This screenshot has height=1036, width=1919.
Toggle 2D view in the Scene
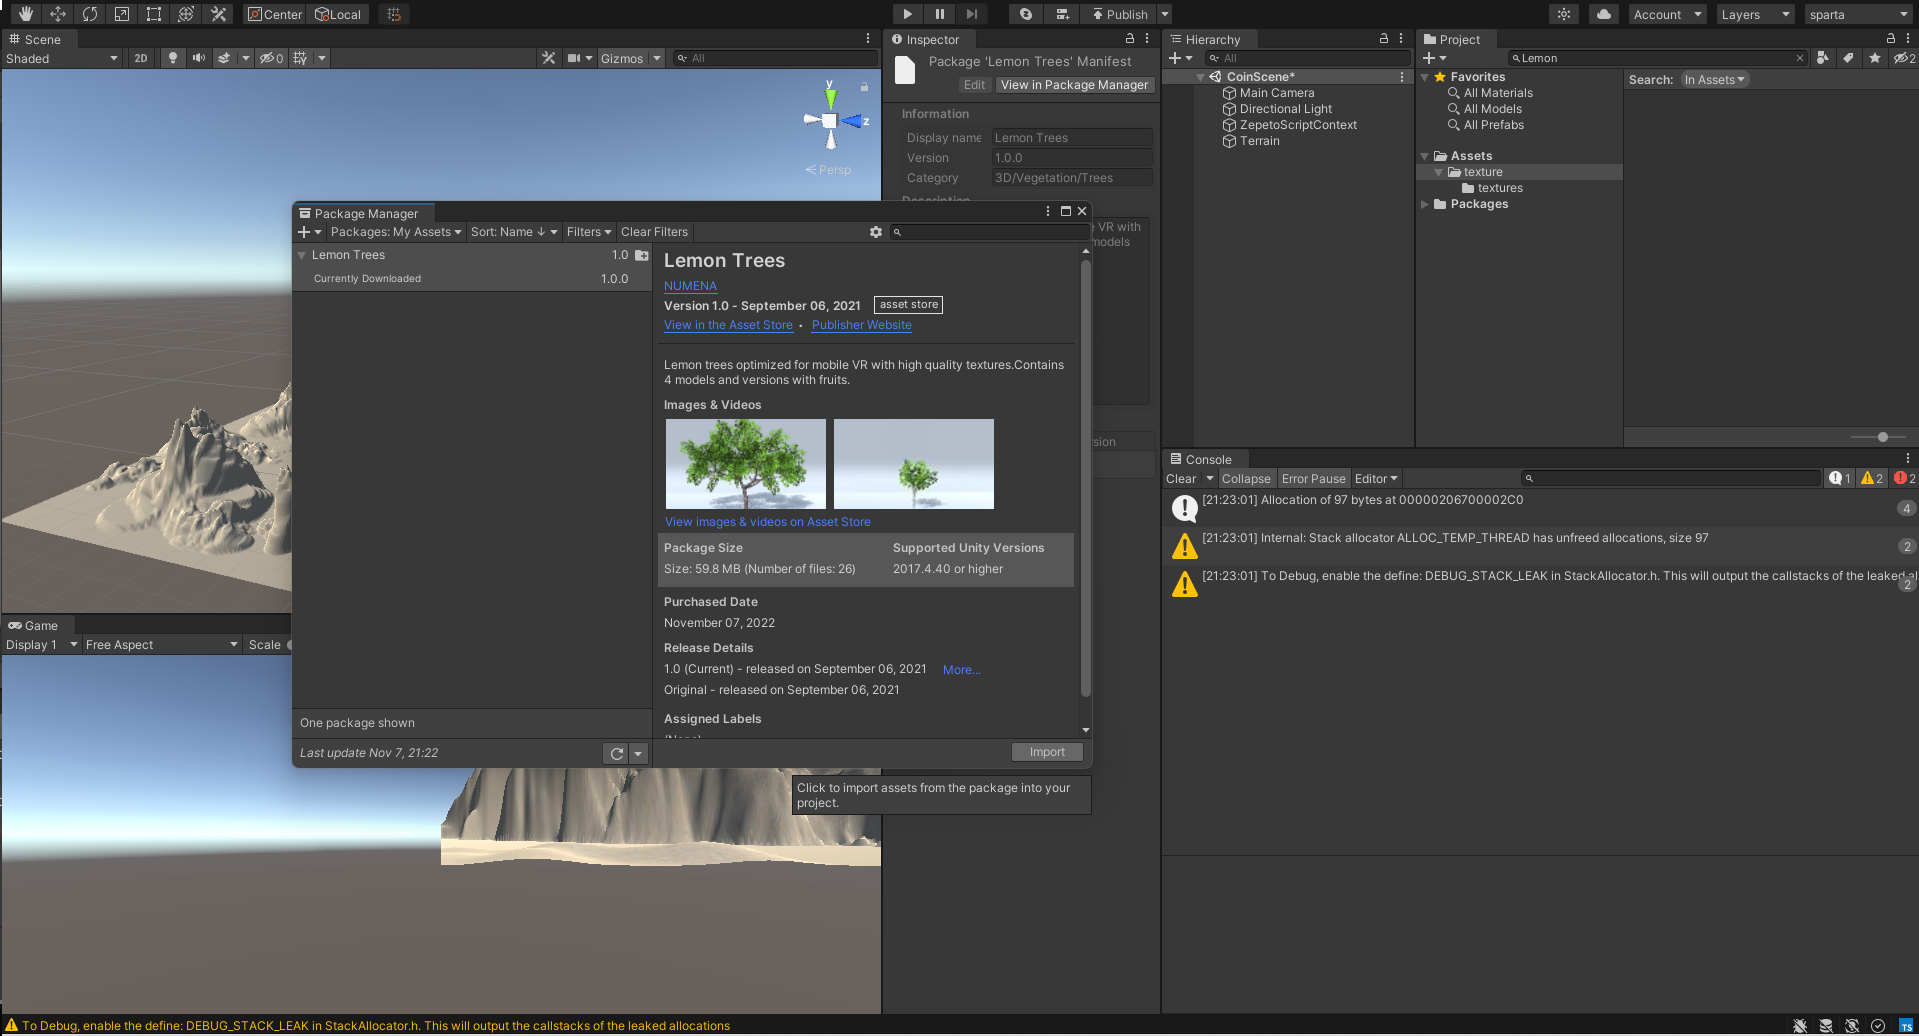[x=141, y=58]
